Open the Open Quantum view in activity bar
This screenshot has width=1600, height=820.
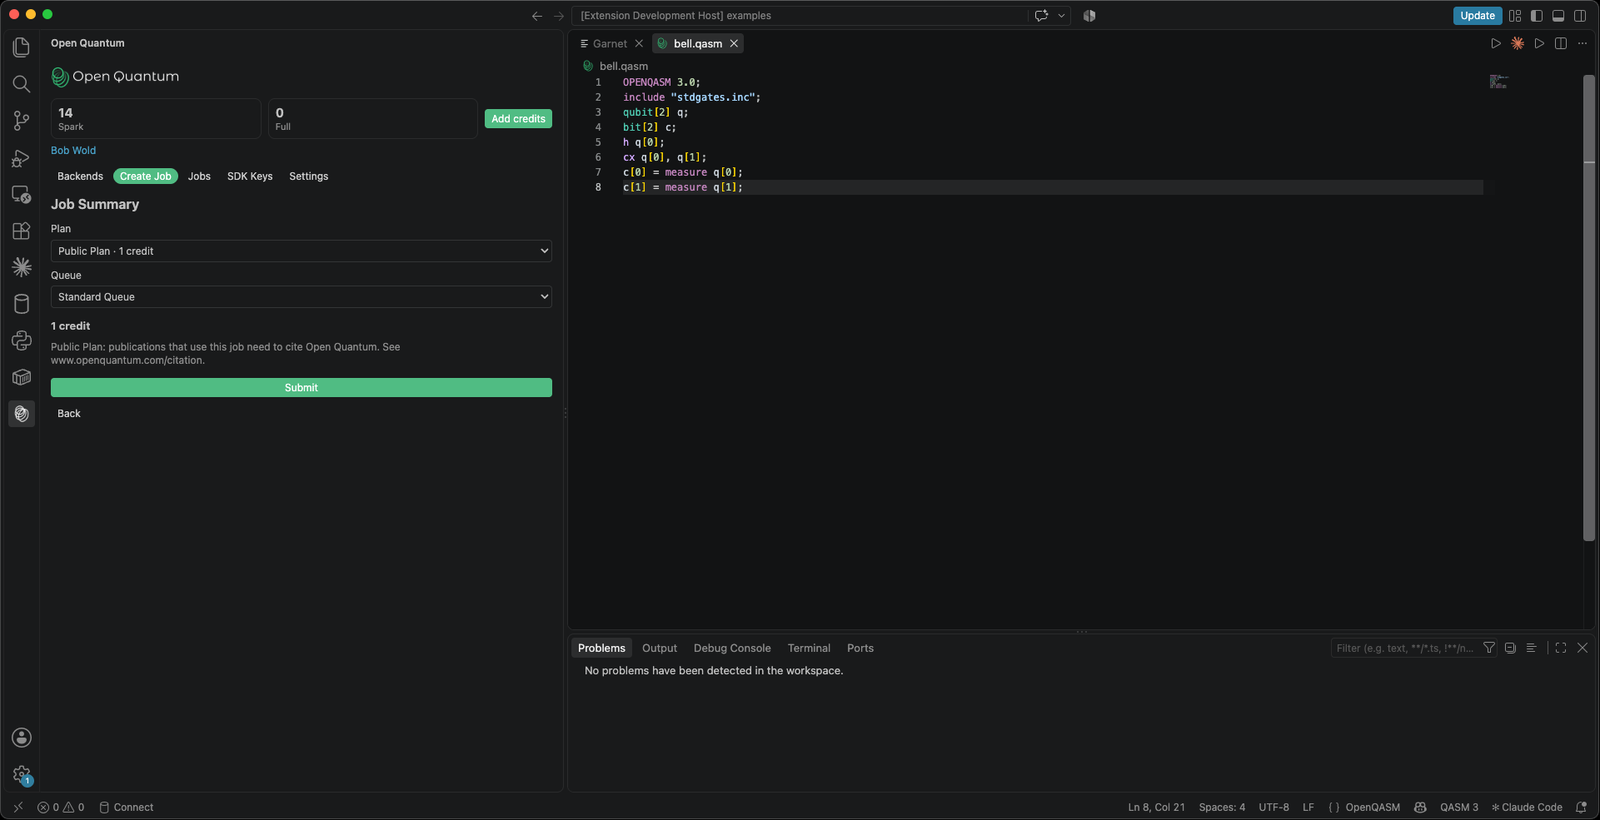click(x=21, y=414)
